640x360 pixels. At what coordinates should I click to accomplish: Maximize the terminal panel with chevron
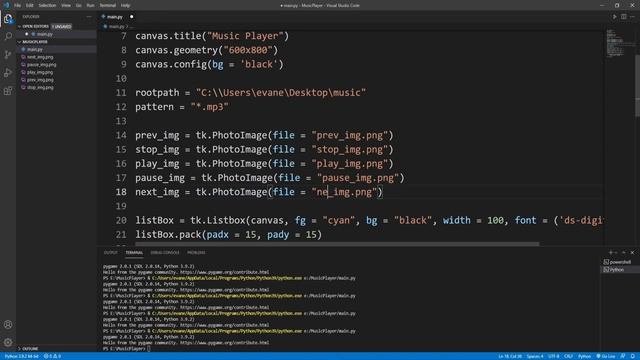623,253
